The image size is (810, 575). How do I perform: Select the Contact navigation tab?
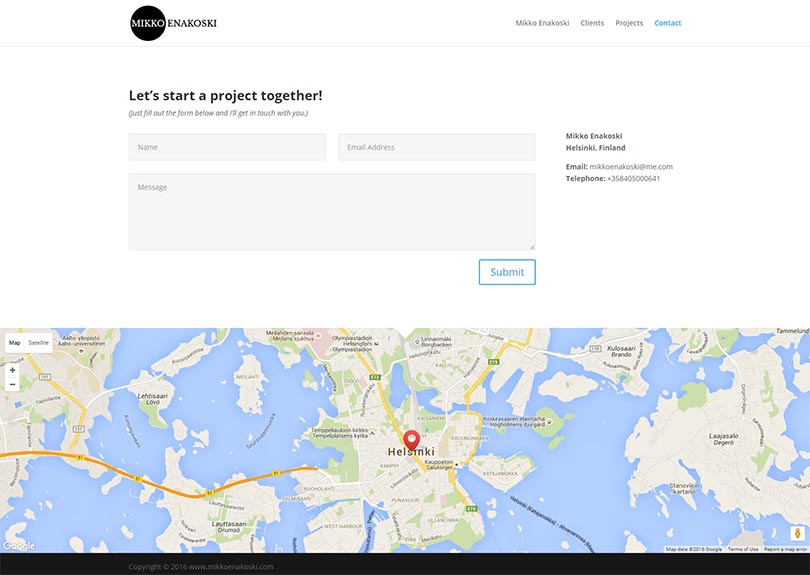[667, 23]
